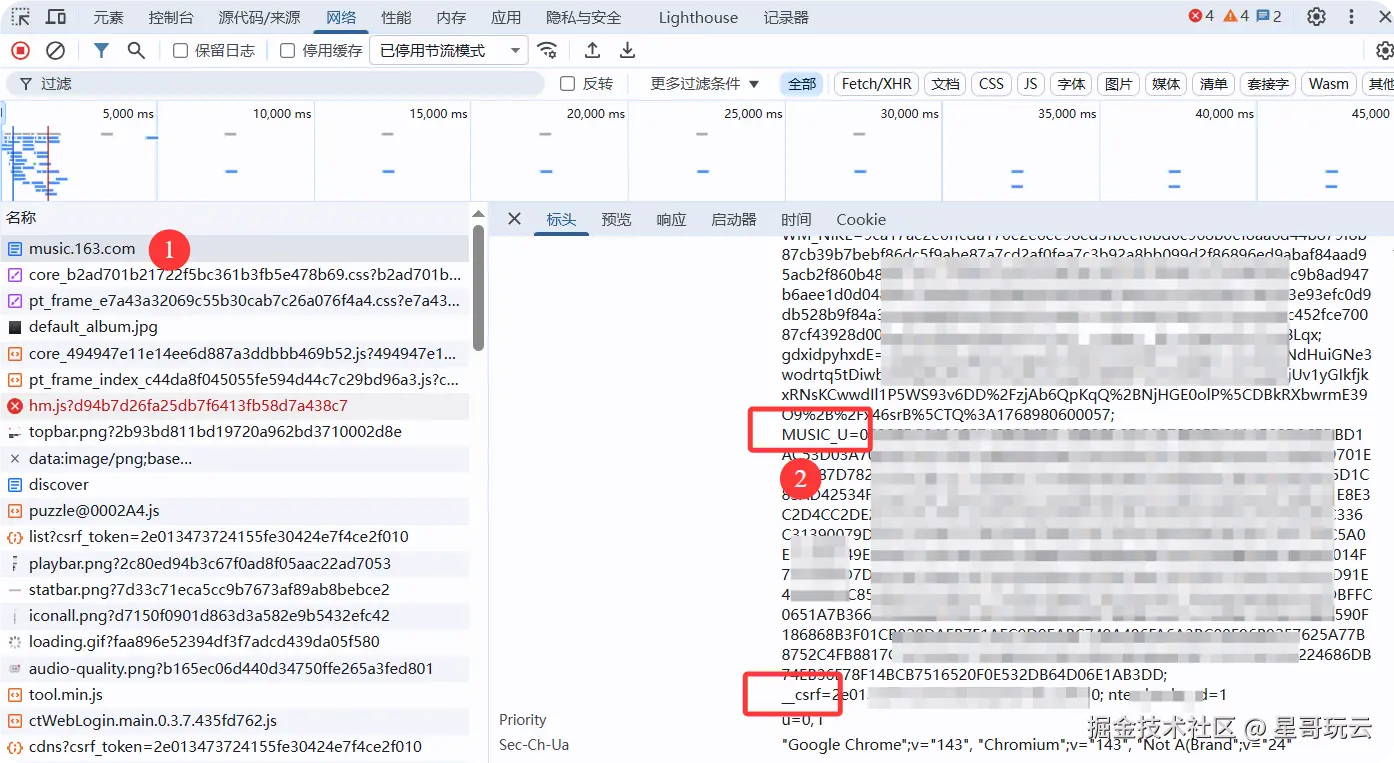Open the 源代码/来源 panel tab

pos(259,17)
